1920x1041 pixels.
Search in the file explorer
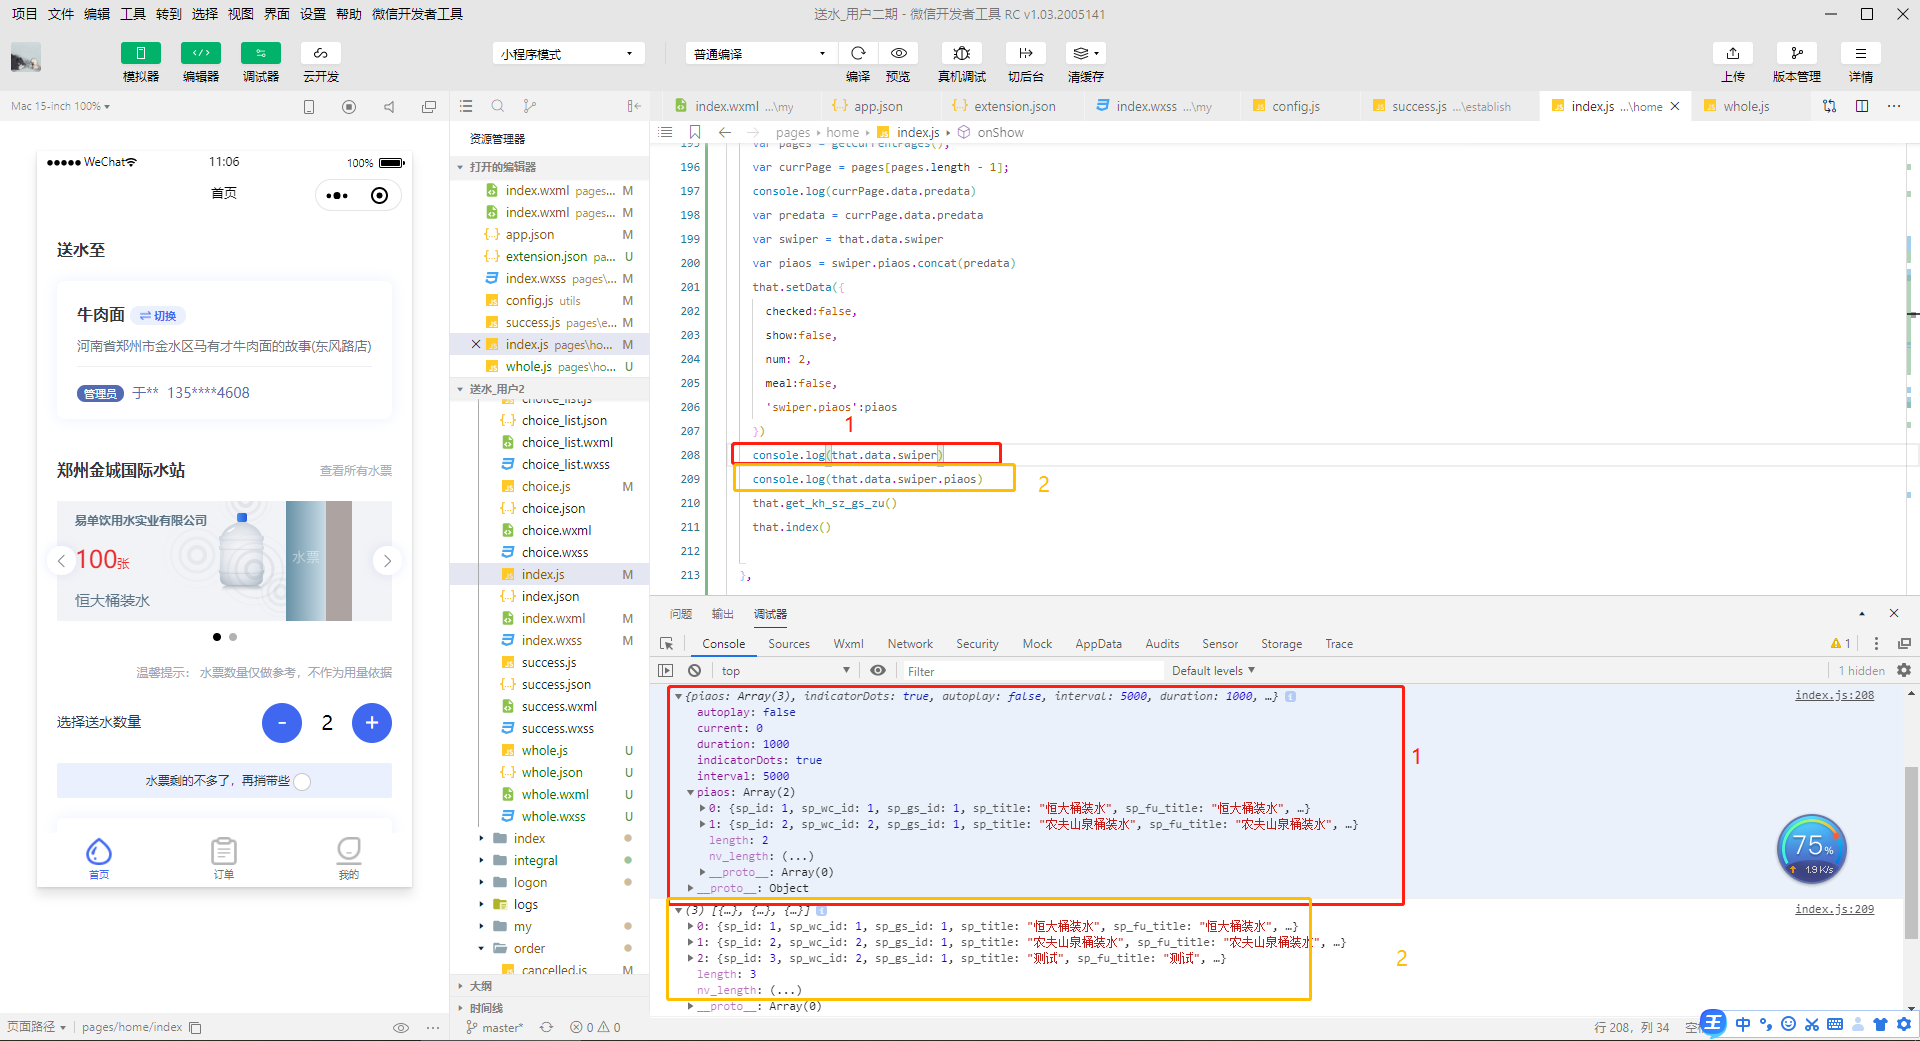(498, 106)
